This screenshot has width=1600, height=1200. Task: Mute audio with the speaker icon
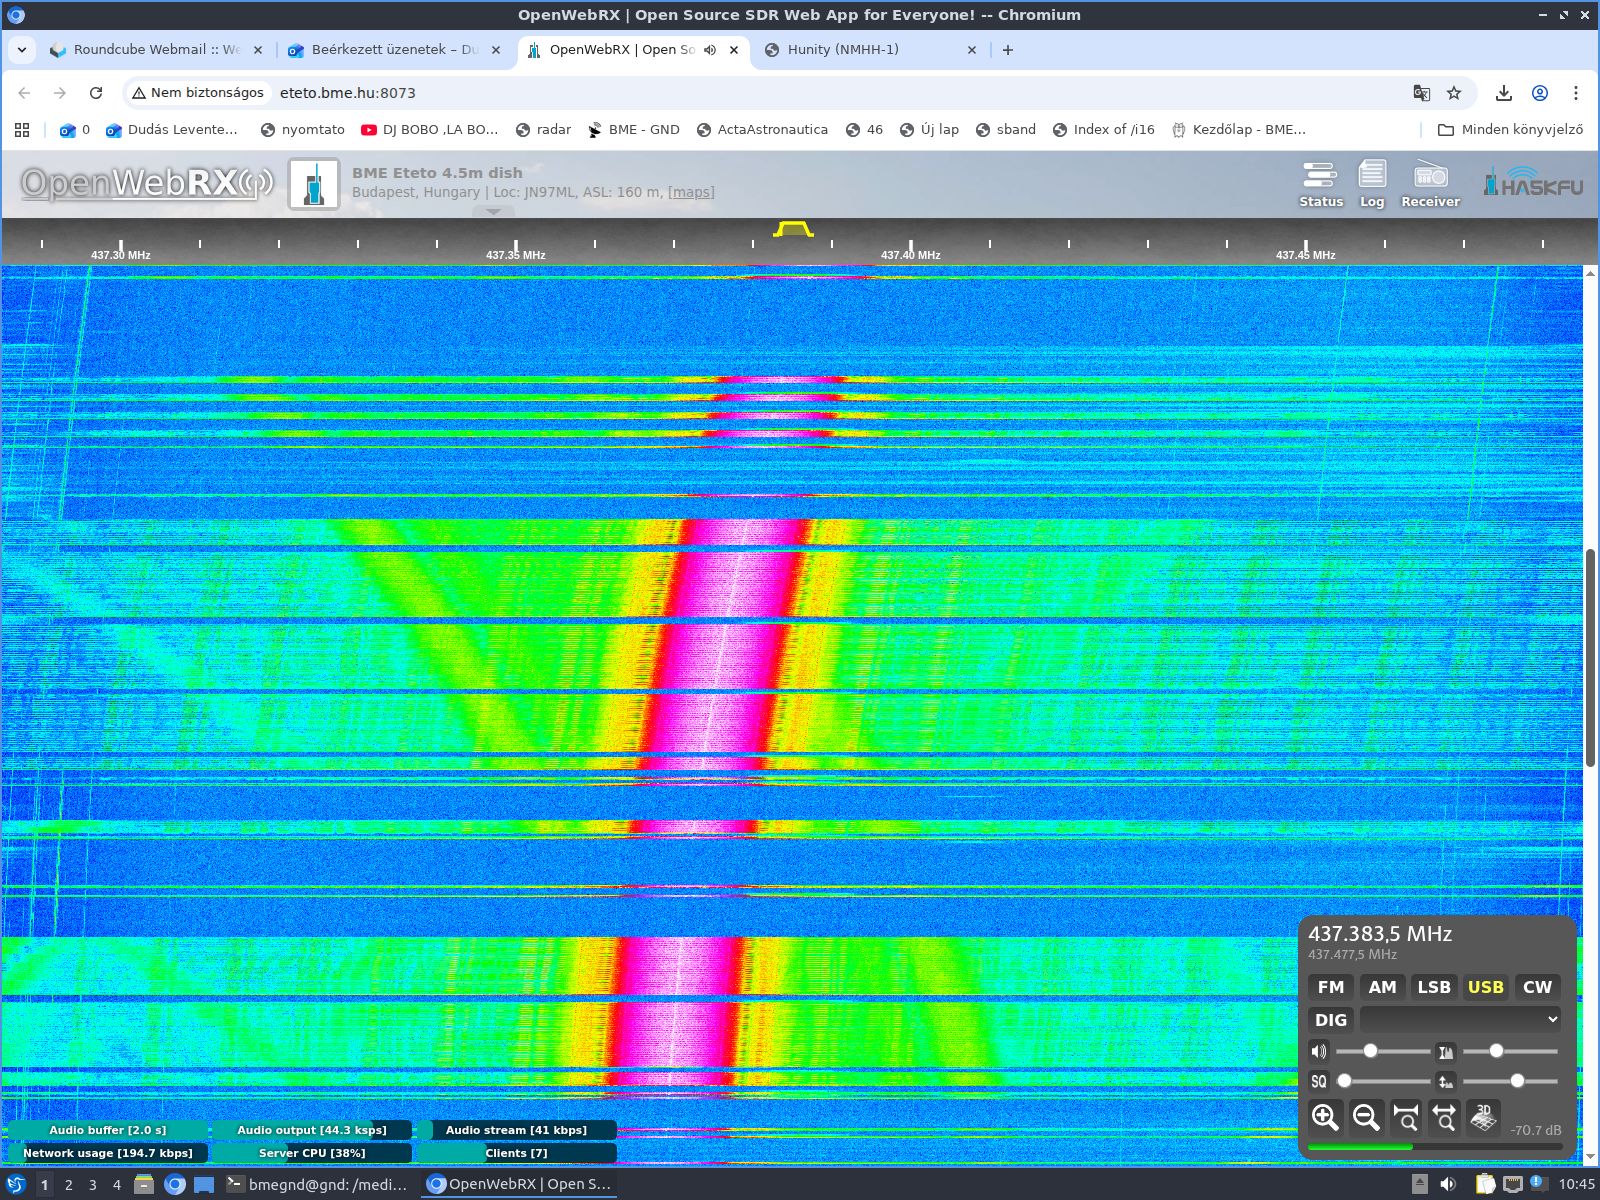tap(1319, 1051)
